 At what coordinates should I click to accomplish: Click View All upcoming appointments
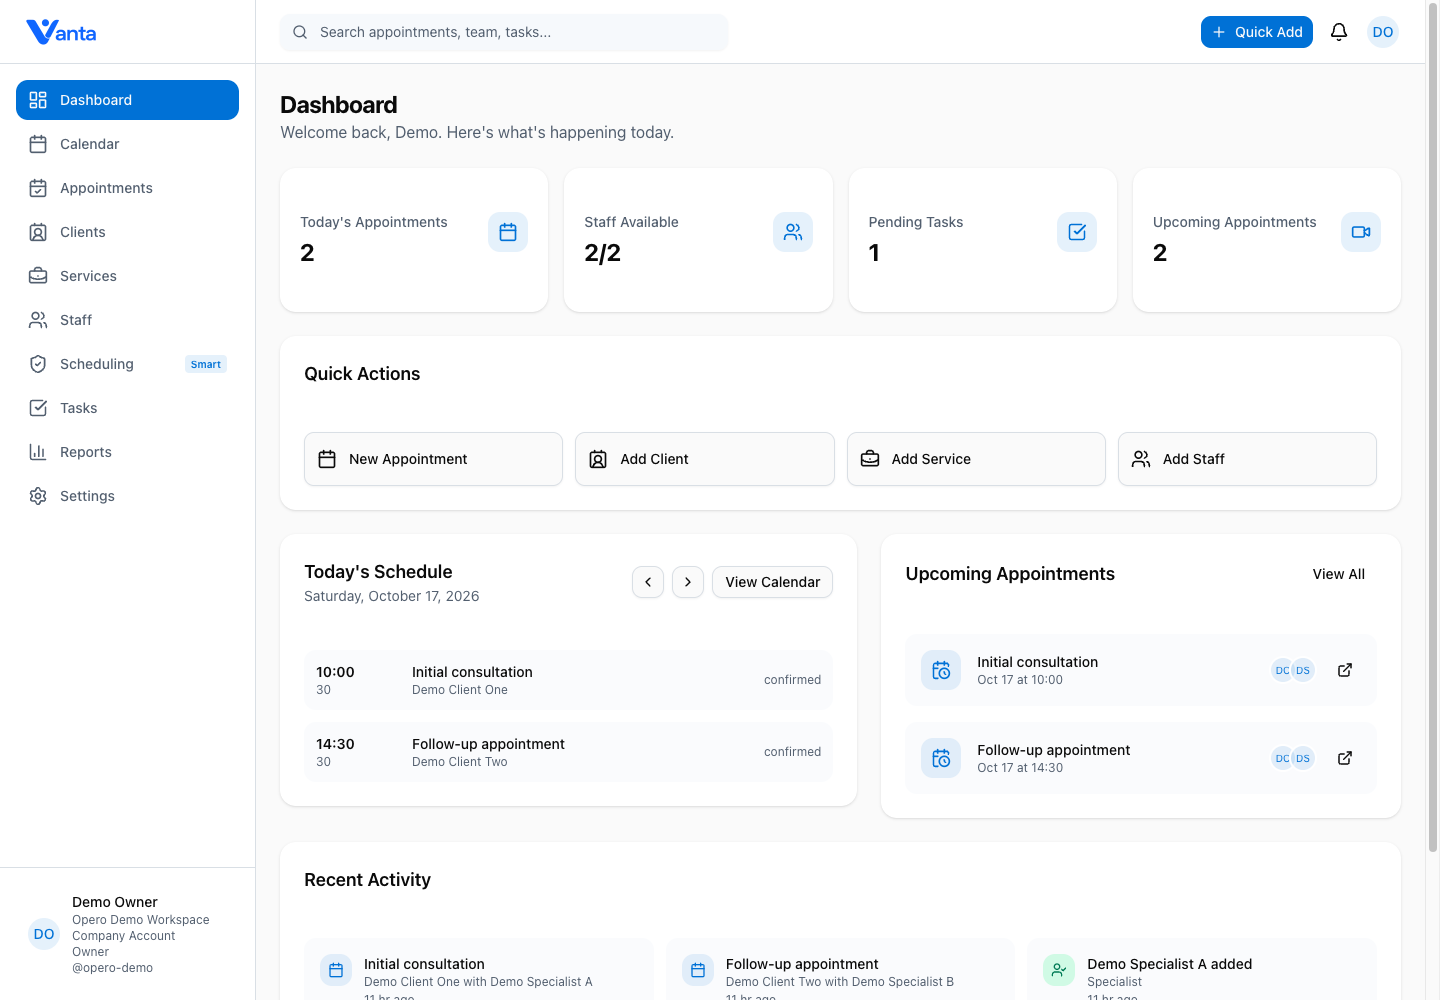1339,574
